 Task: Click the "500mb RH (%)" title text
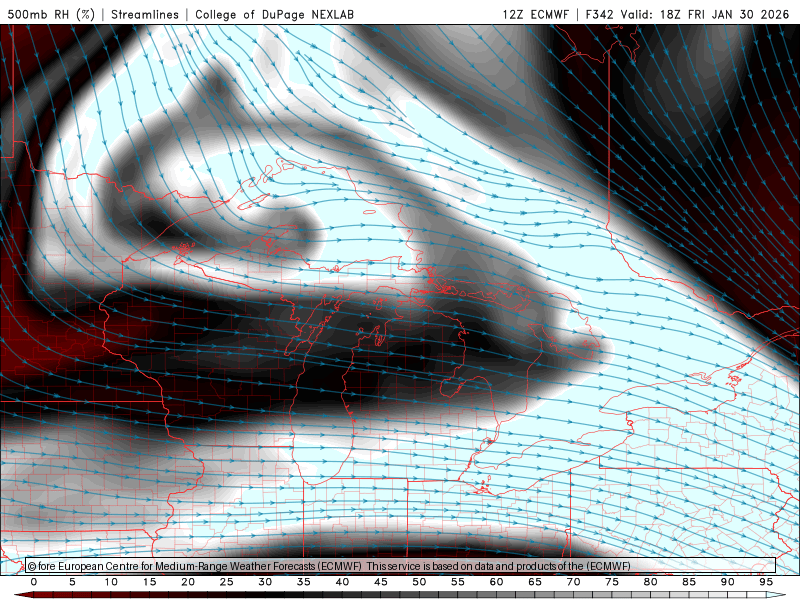click(x=52, y=14)
